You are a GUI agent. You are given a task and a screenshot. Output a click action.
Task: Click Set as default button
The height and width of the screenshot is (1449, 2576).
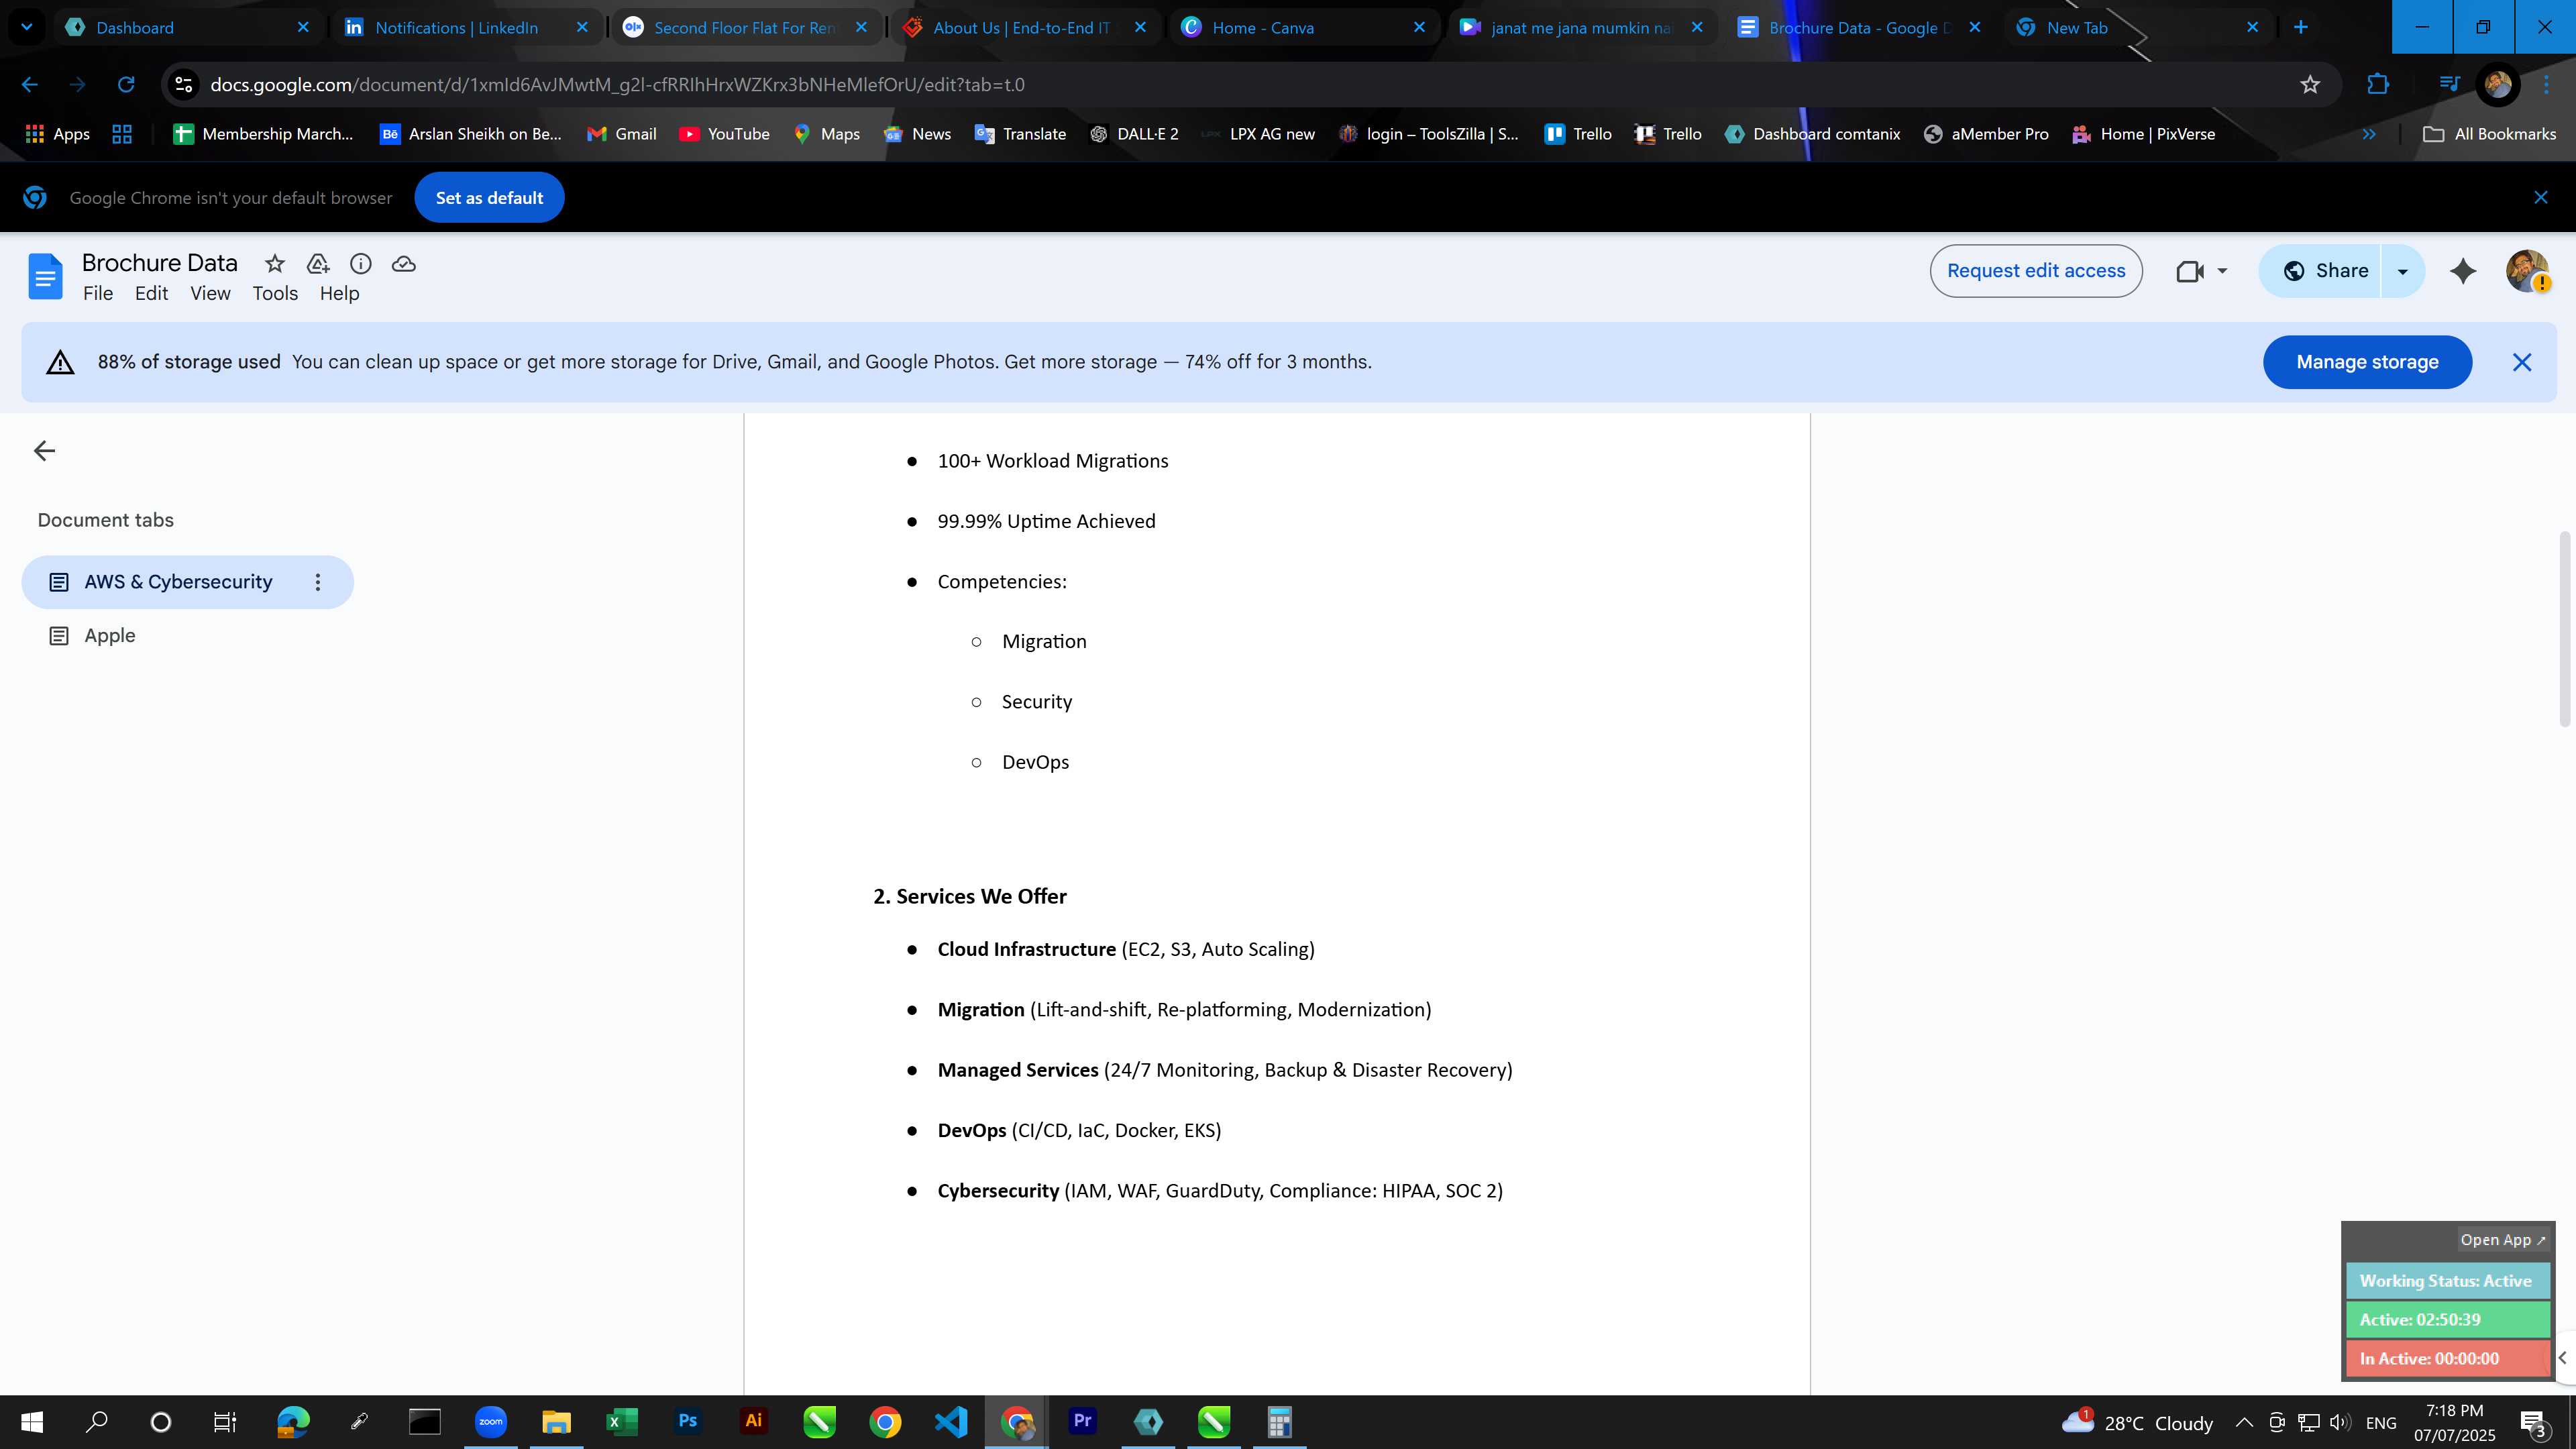point(489,198)
